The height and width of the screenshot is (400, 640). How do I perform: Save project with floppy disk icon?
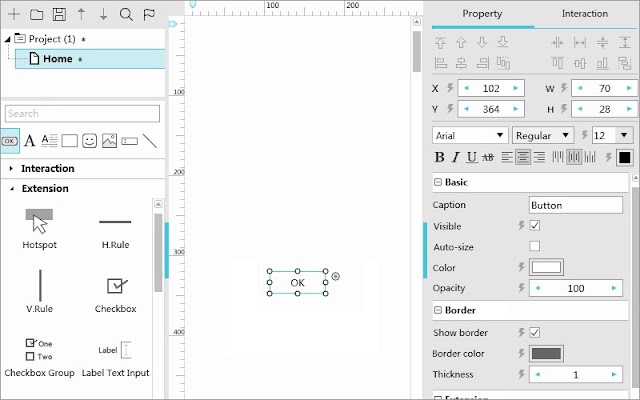pos(59,14)
